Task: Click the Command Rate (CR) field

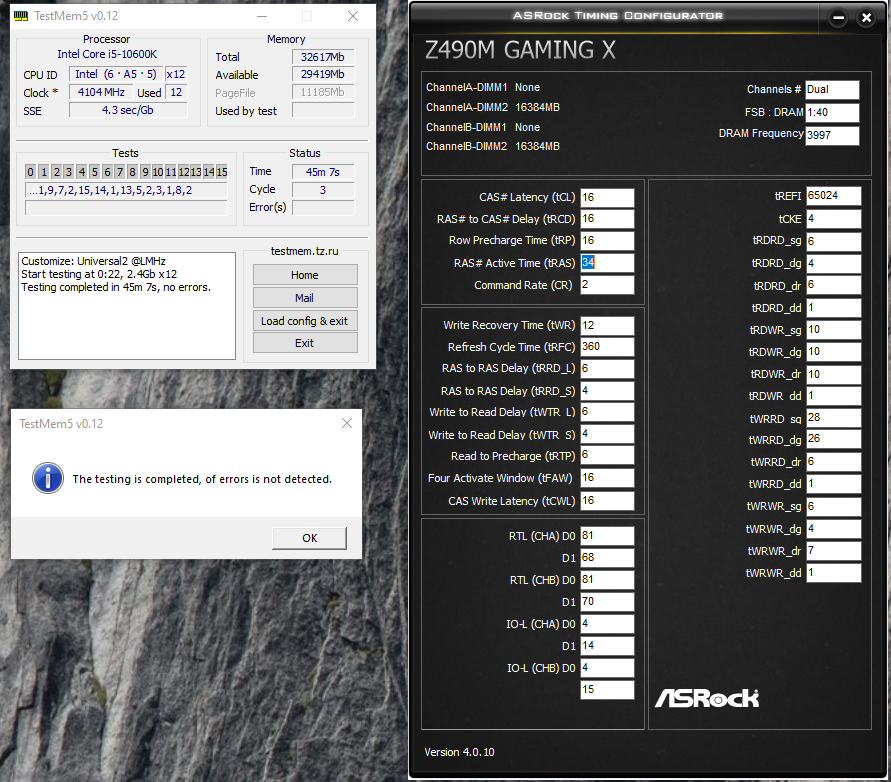Action: click(x=607, y=285)
